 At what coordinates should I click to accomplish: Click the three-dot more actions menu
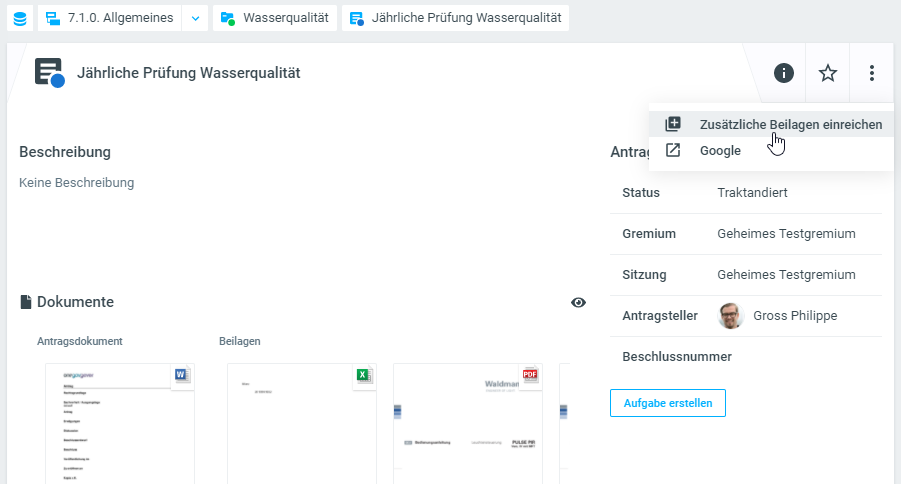(x=872, y=73)
